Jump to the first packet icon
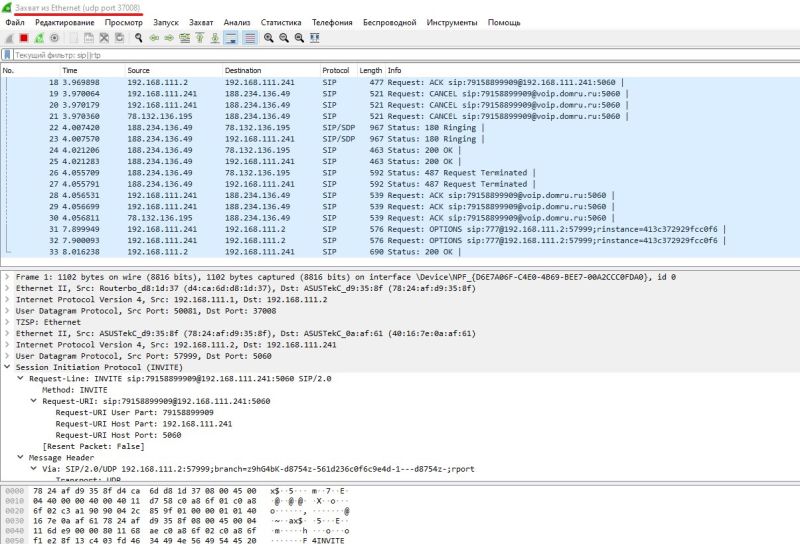This screenshot has height=544, width=800. [200, 38]
